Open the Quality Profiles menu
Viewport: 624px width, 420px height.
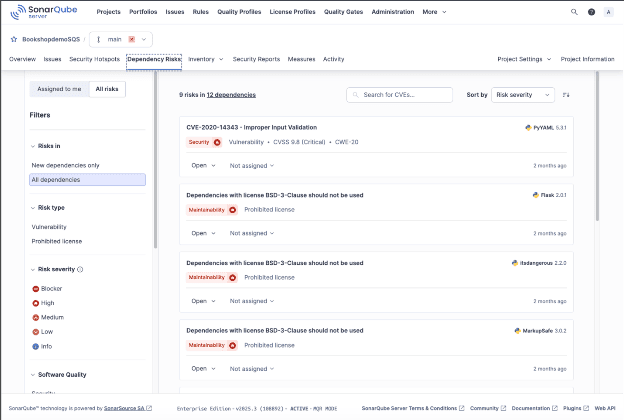coord(239,12)
